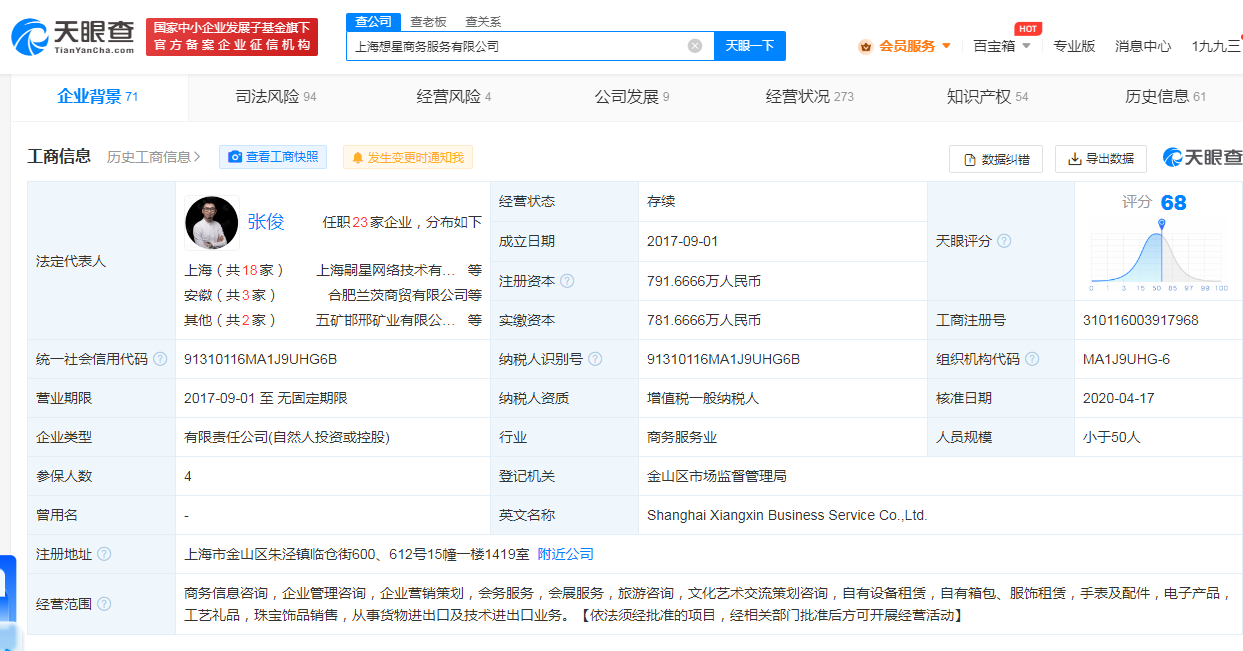
Task: Click the help icon next to 注册地址
Action: (x=104, y=554)
